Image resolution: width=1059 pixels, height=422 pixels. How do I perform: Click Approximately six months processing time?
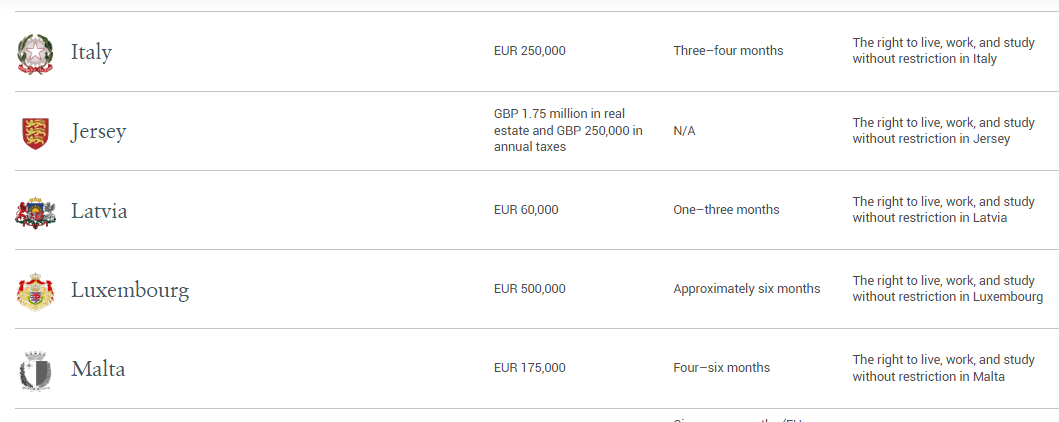(747, 289)
